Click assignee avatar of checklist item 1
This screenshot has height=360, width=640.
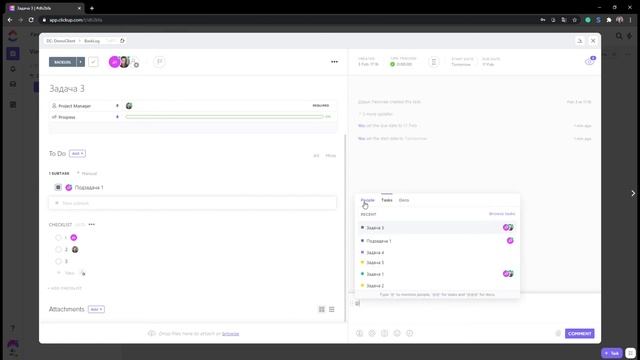[x=74, y=238]
